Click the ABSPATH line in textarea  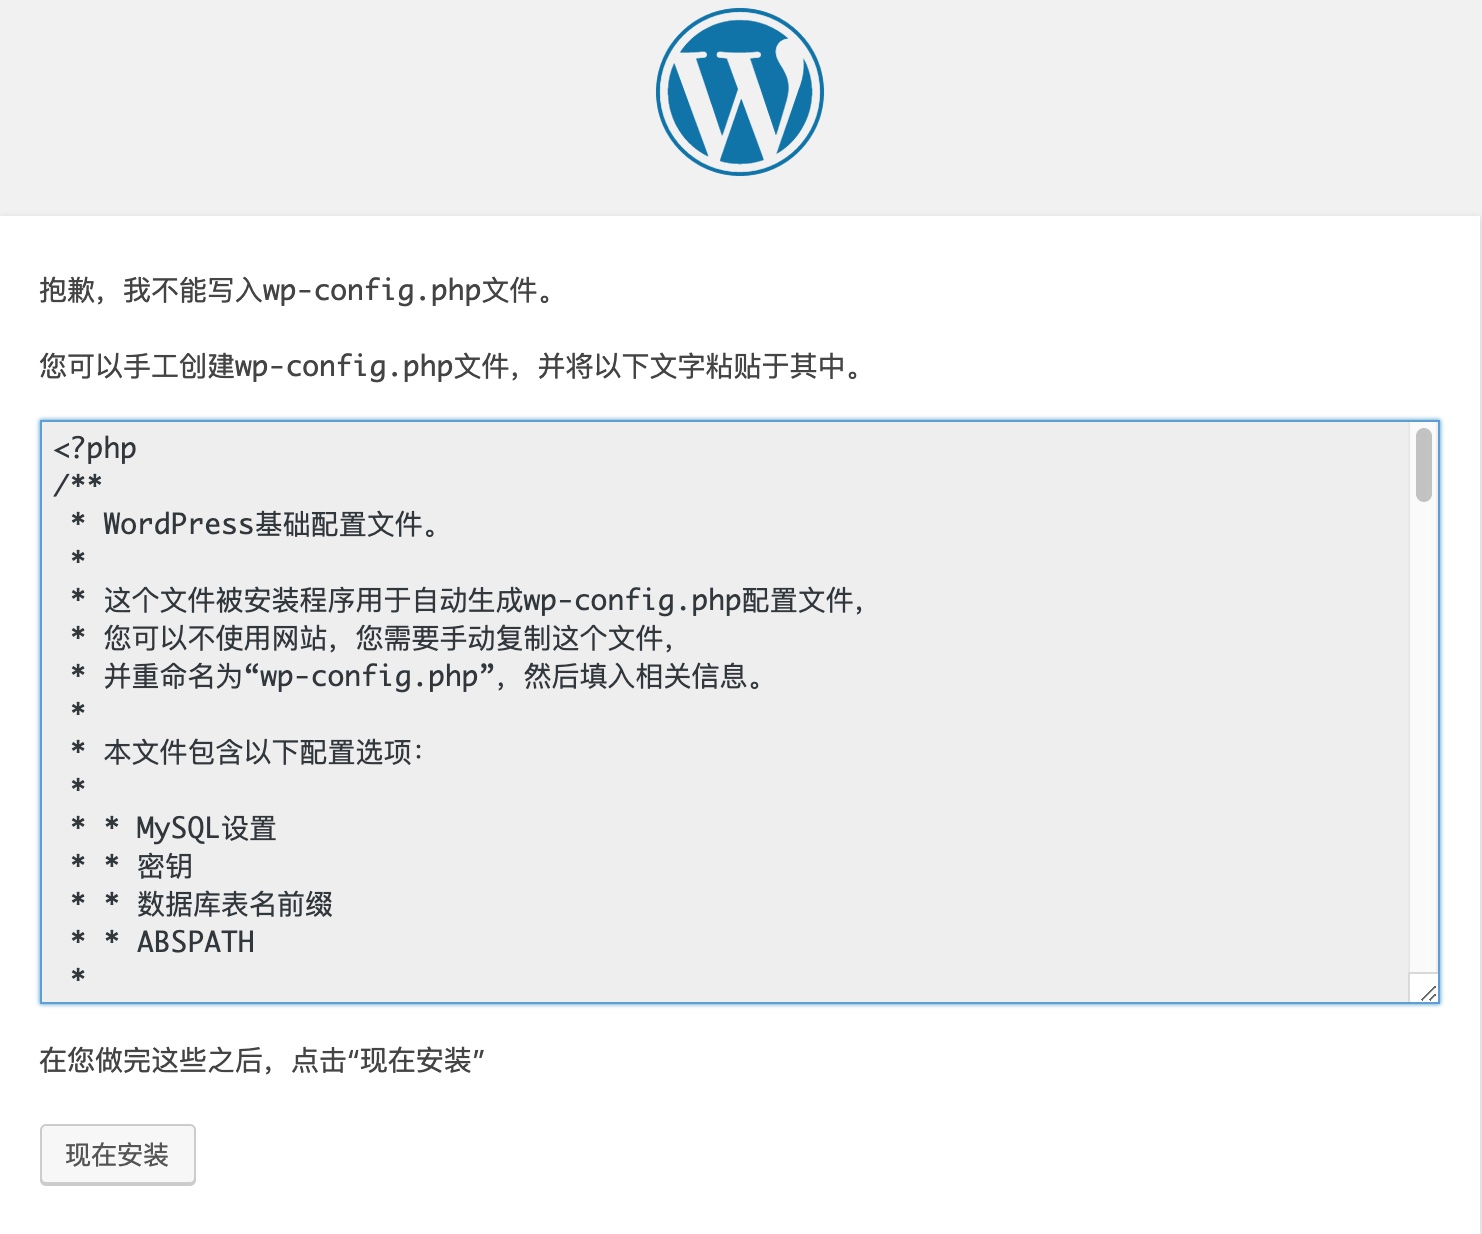196,942
